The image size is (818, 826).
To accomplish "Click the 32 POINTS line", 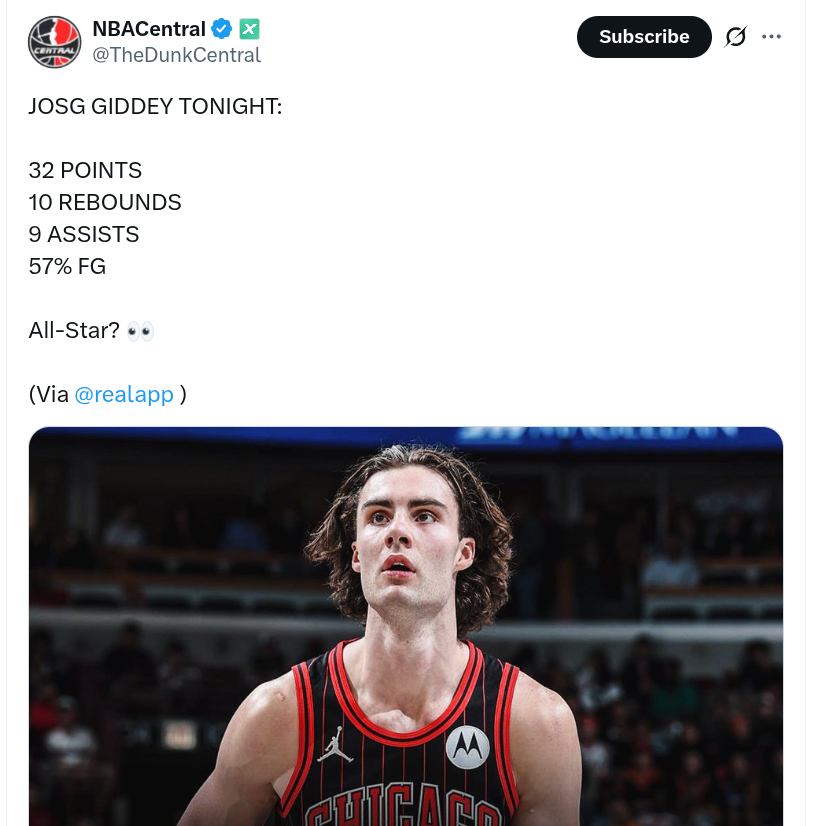I will pos(85,170).
